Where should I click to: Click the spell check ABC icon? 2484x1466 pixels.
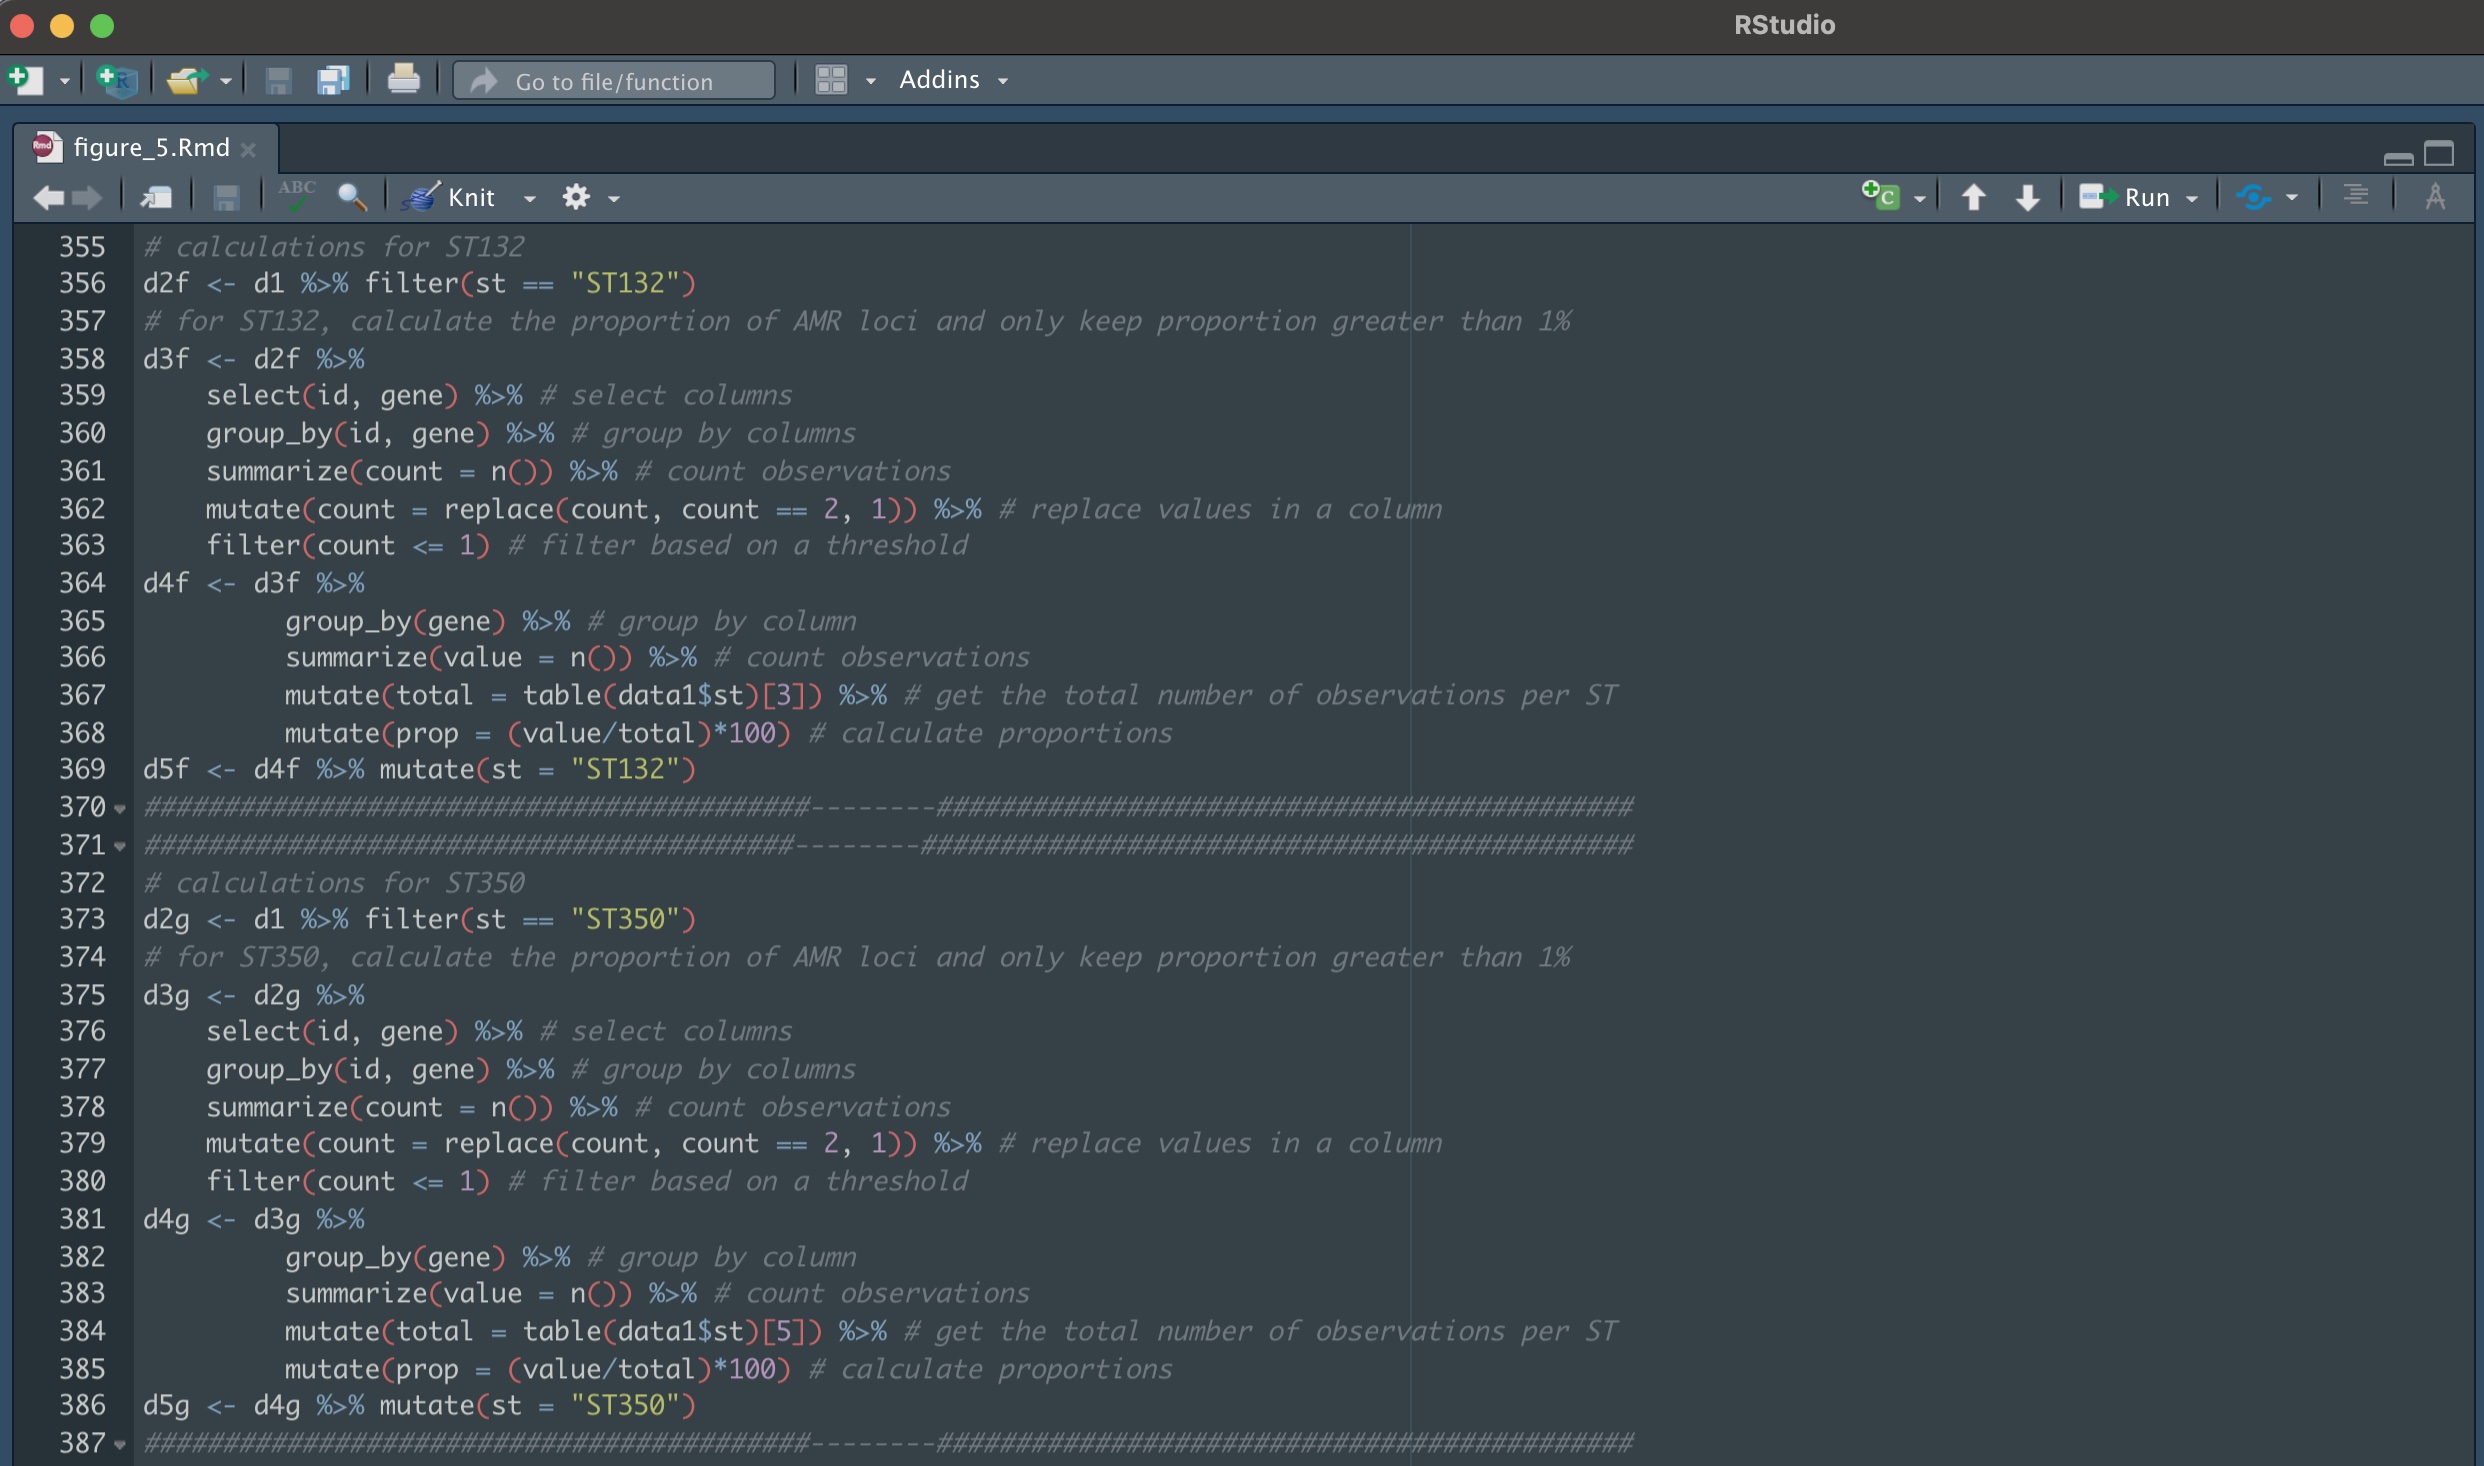[x=297, y=196]
